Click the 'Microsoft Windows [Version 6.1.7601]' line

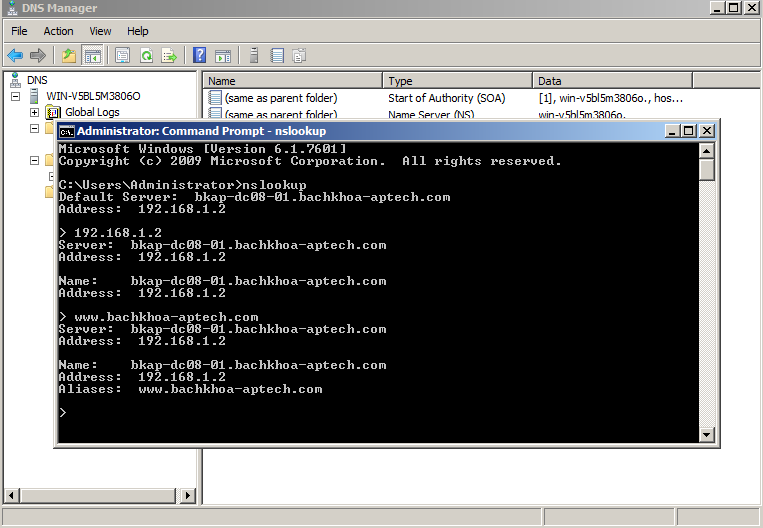[x=202, y=149]
